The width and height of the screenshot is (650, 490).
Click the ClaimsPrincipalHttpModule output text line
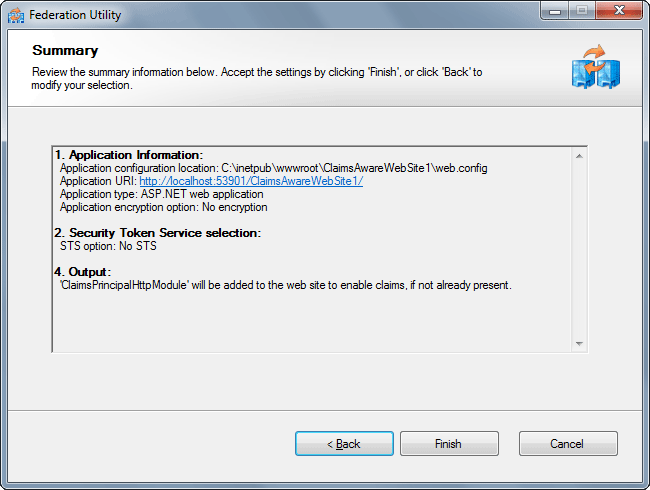pos(285,285)
